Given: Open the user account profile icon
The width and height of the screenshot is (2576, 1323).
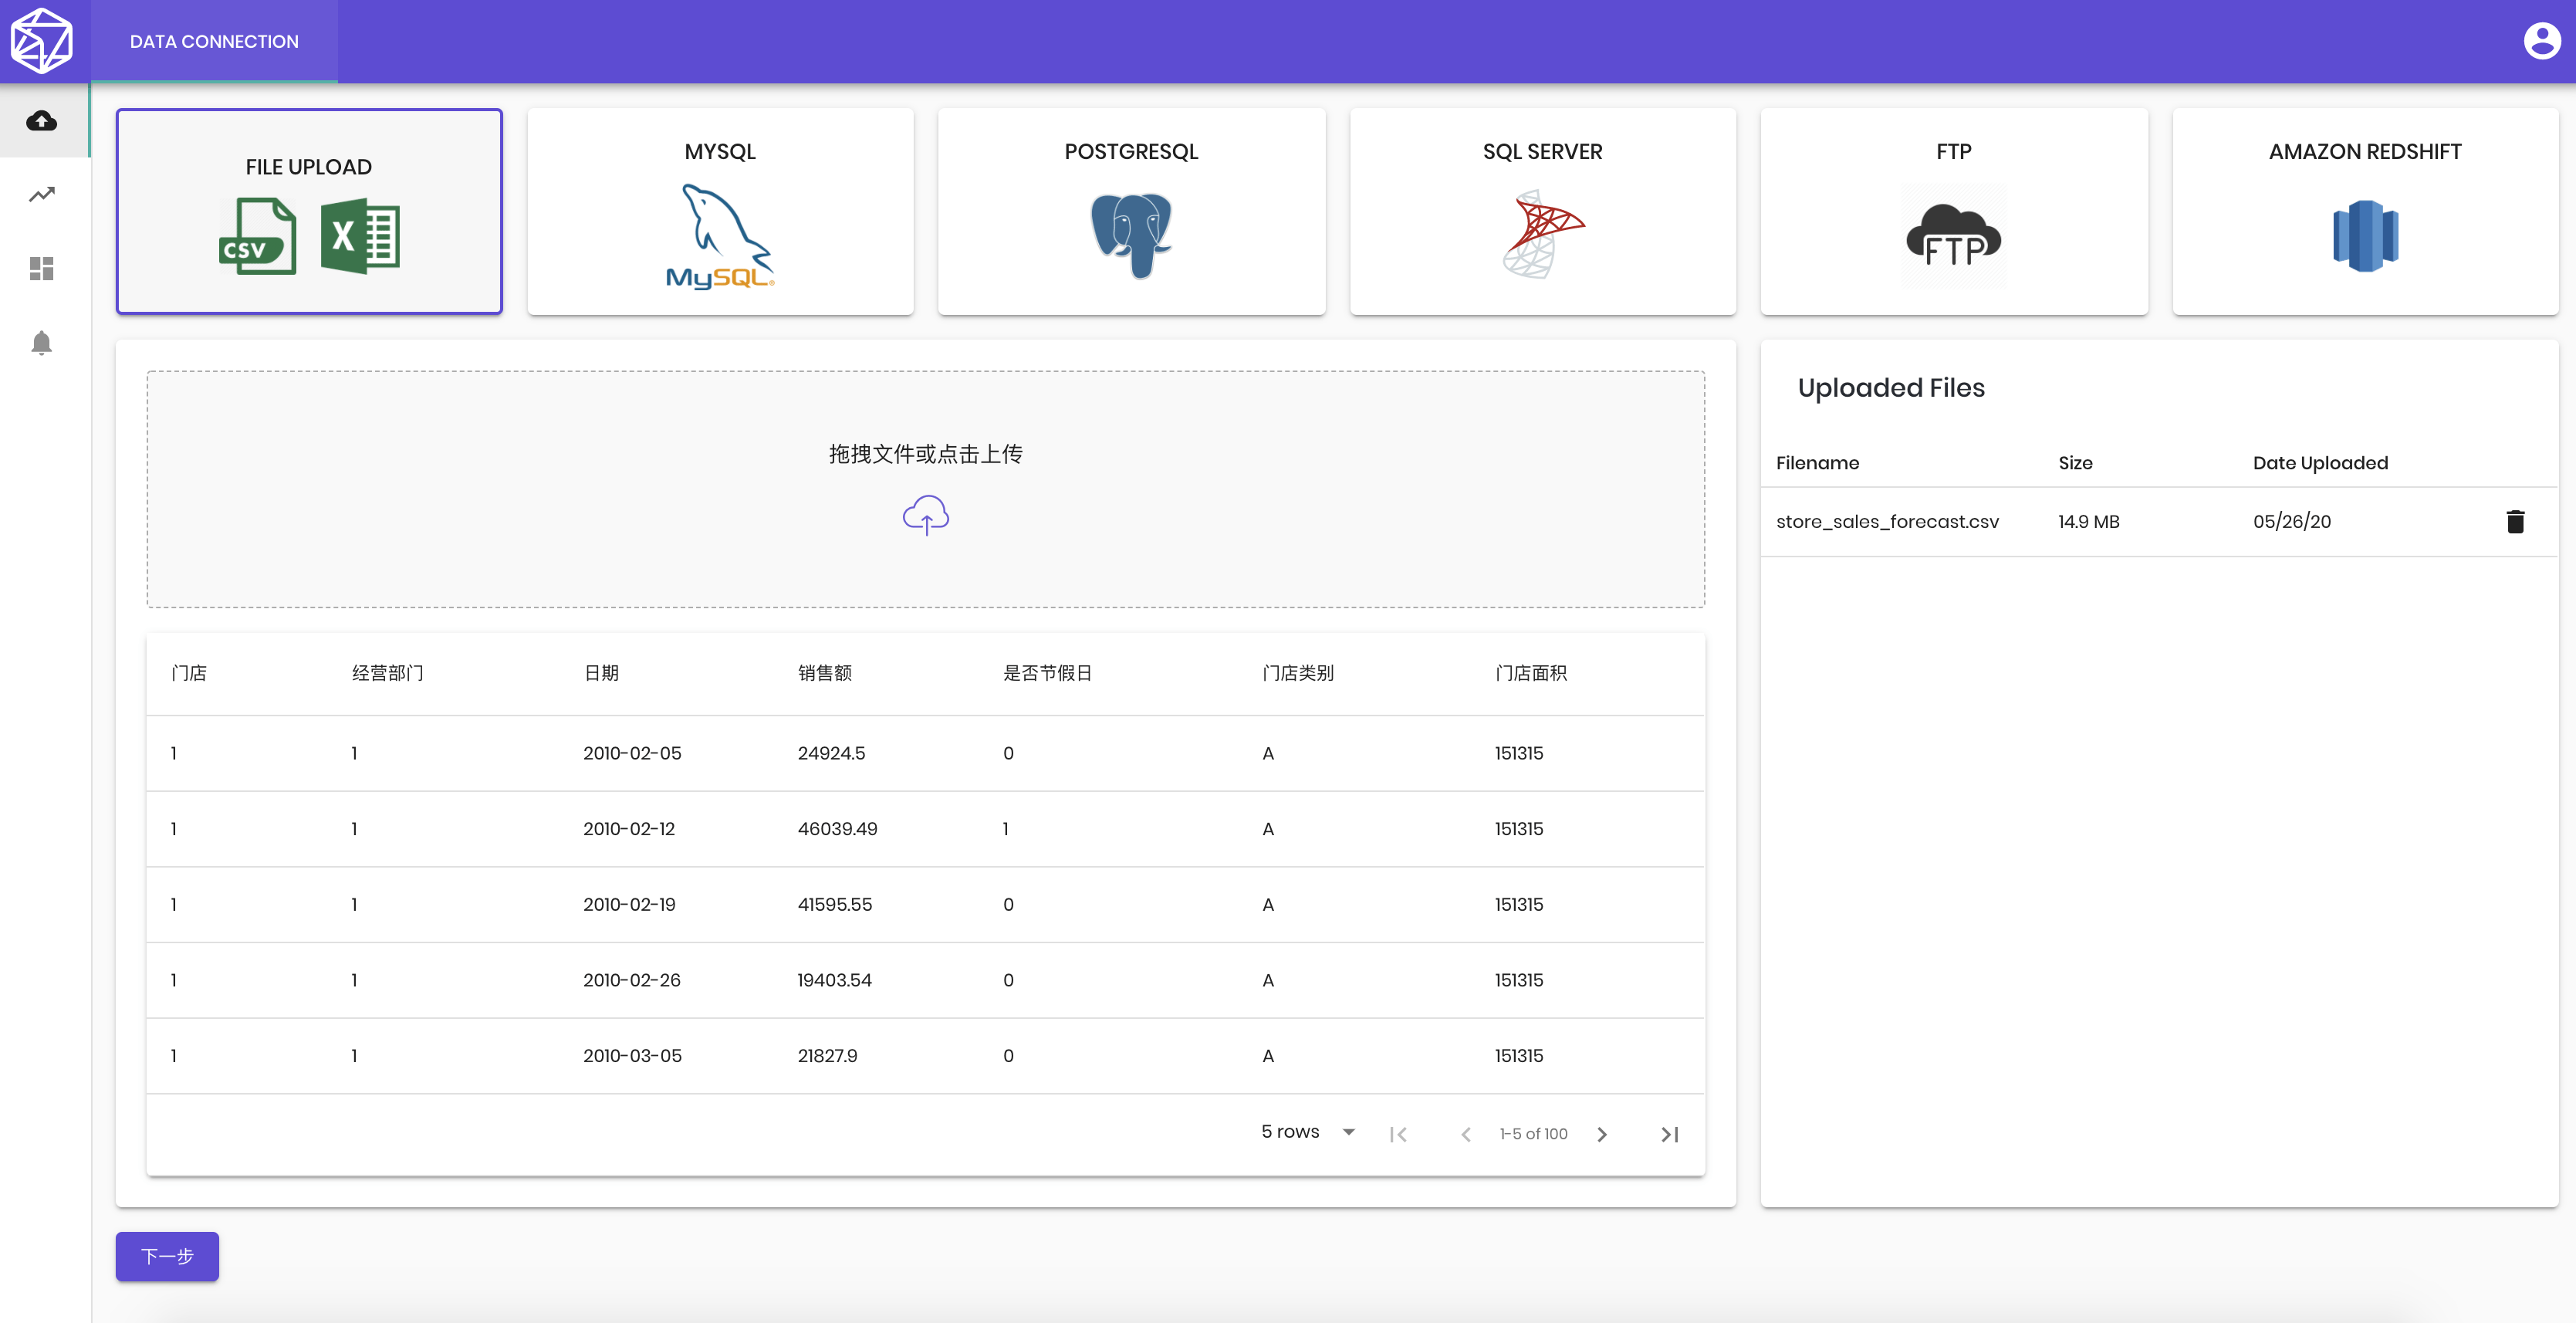Looking at the screenshot, I should [2541, 41].
